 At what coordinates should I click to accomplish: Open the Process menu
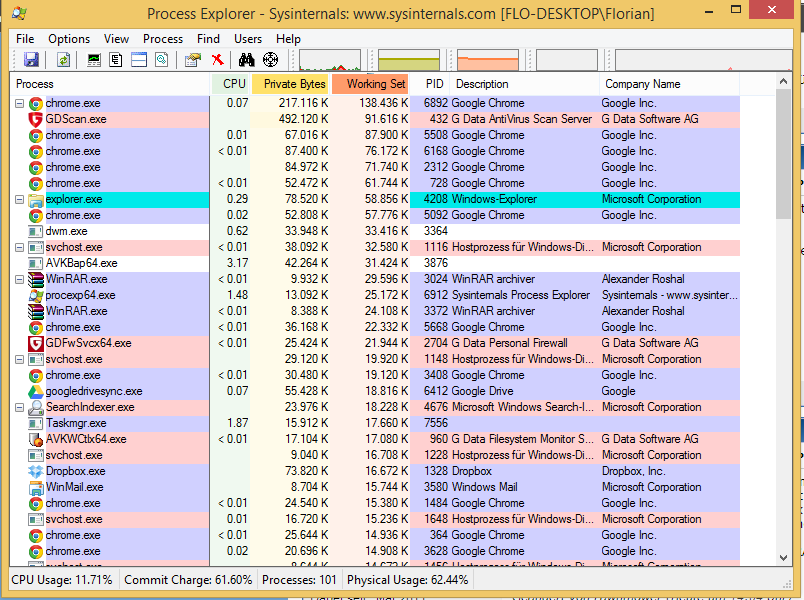point(163,39)
